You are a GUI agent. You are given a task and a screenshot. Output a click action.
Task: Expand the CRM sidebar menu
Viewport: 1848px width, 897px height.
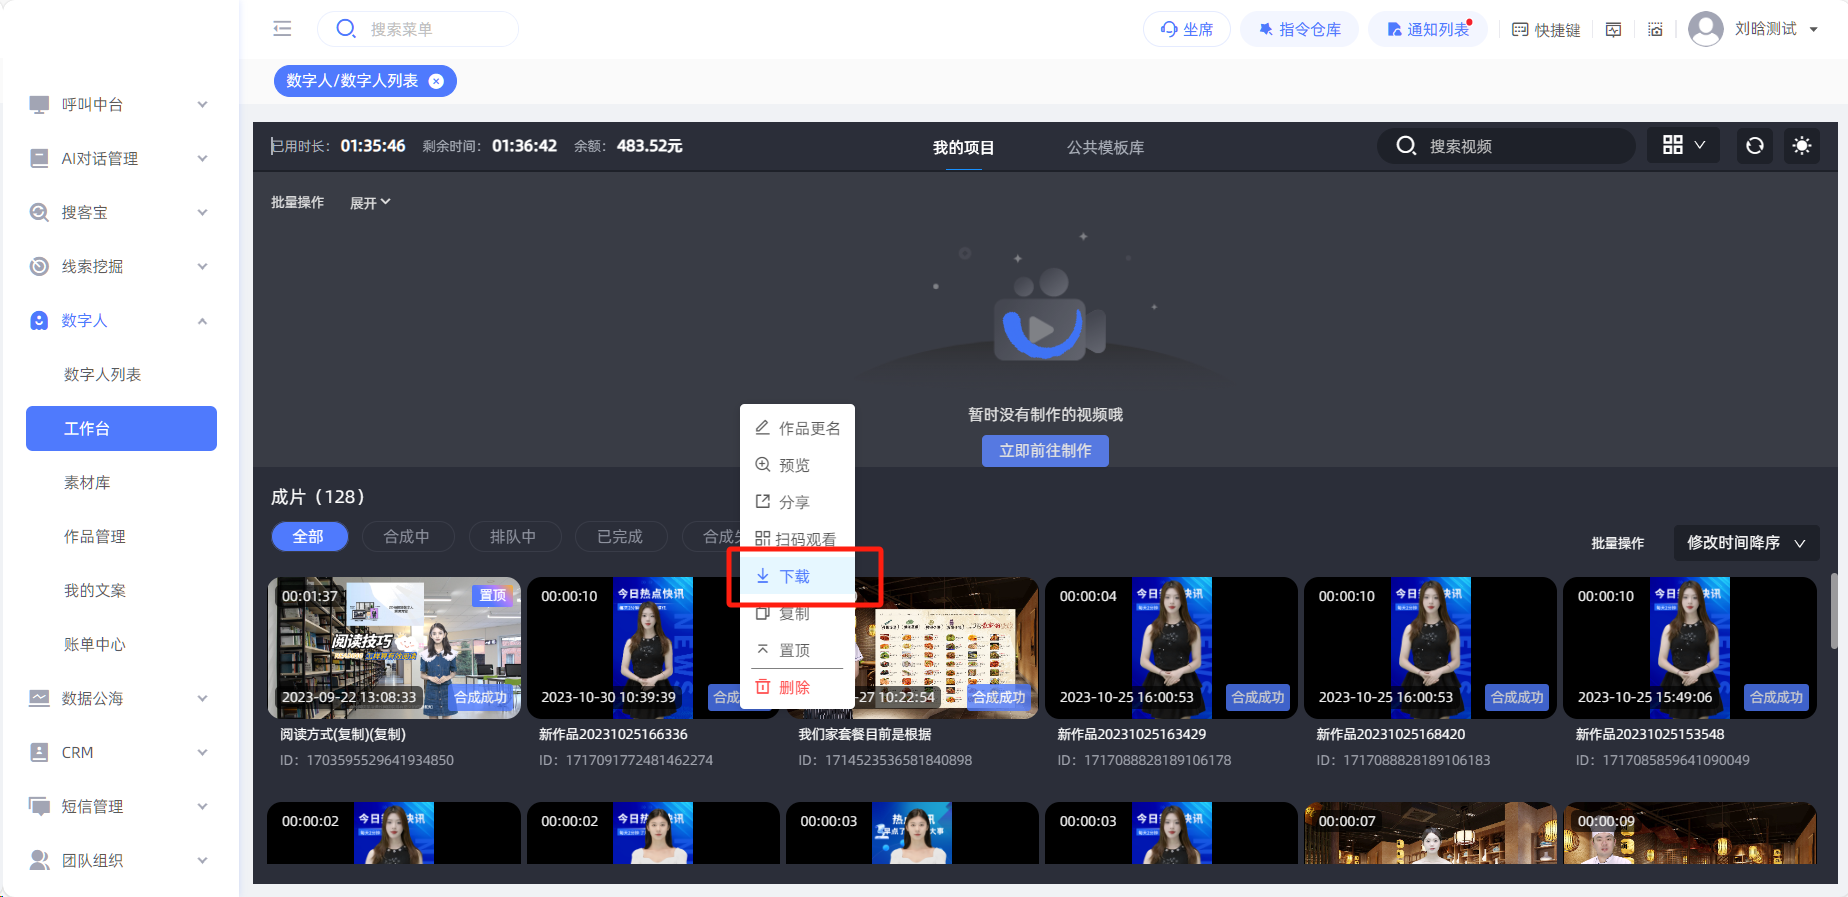coord(121,752)
